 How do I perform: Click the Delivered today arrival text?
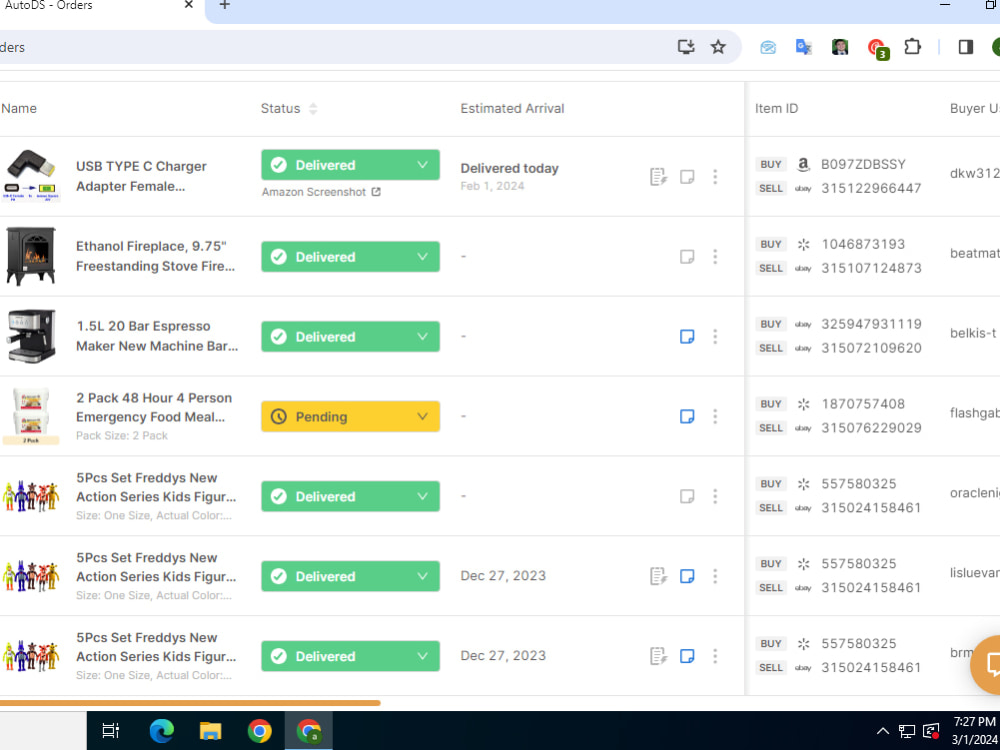pos(510,168)
